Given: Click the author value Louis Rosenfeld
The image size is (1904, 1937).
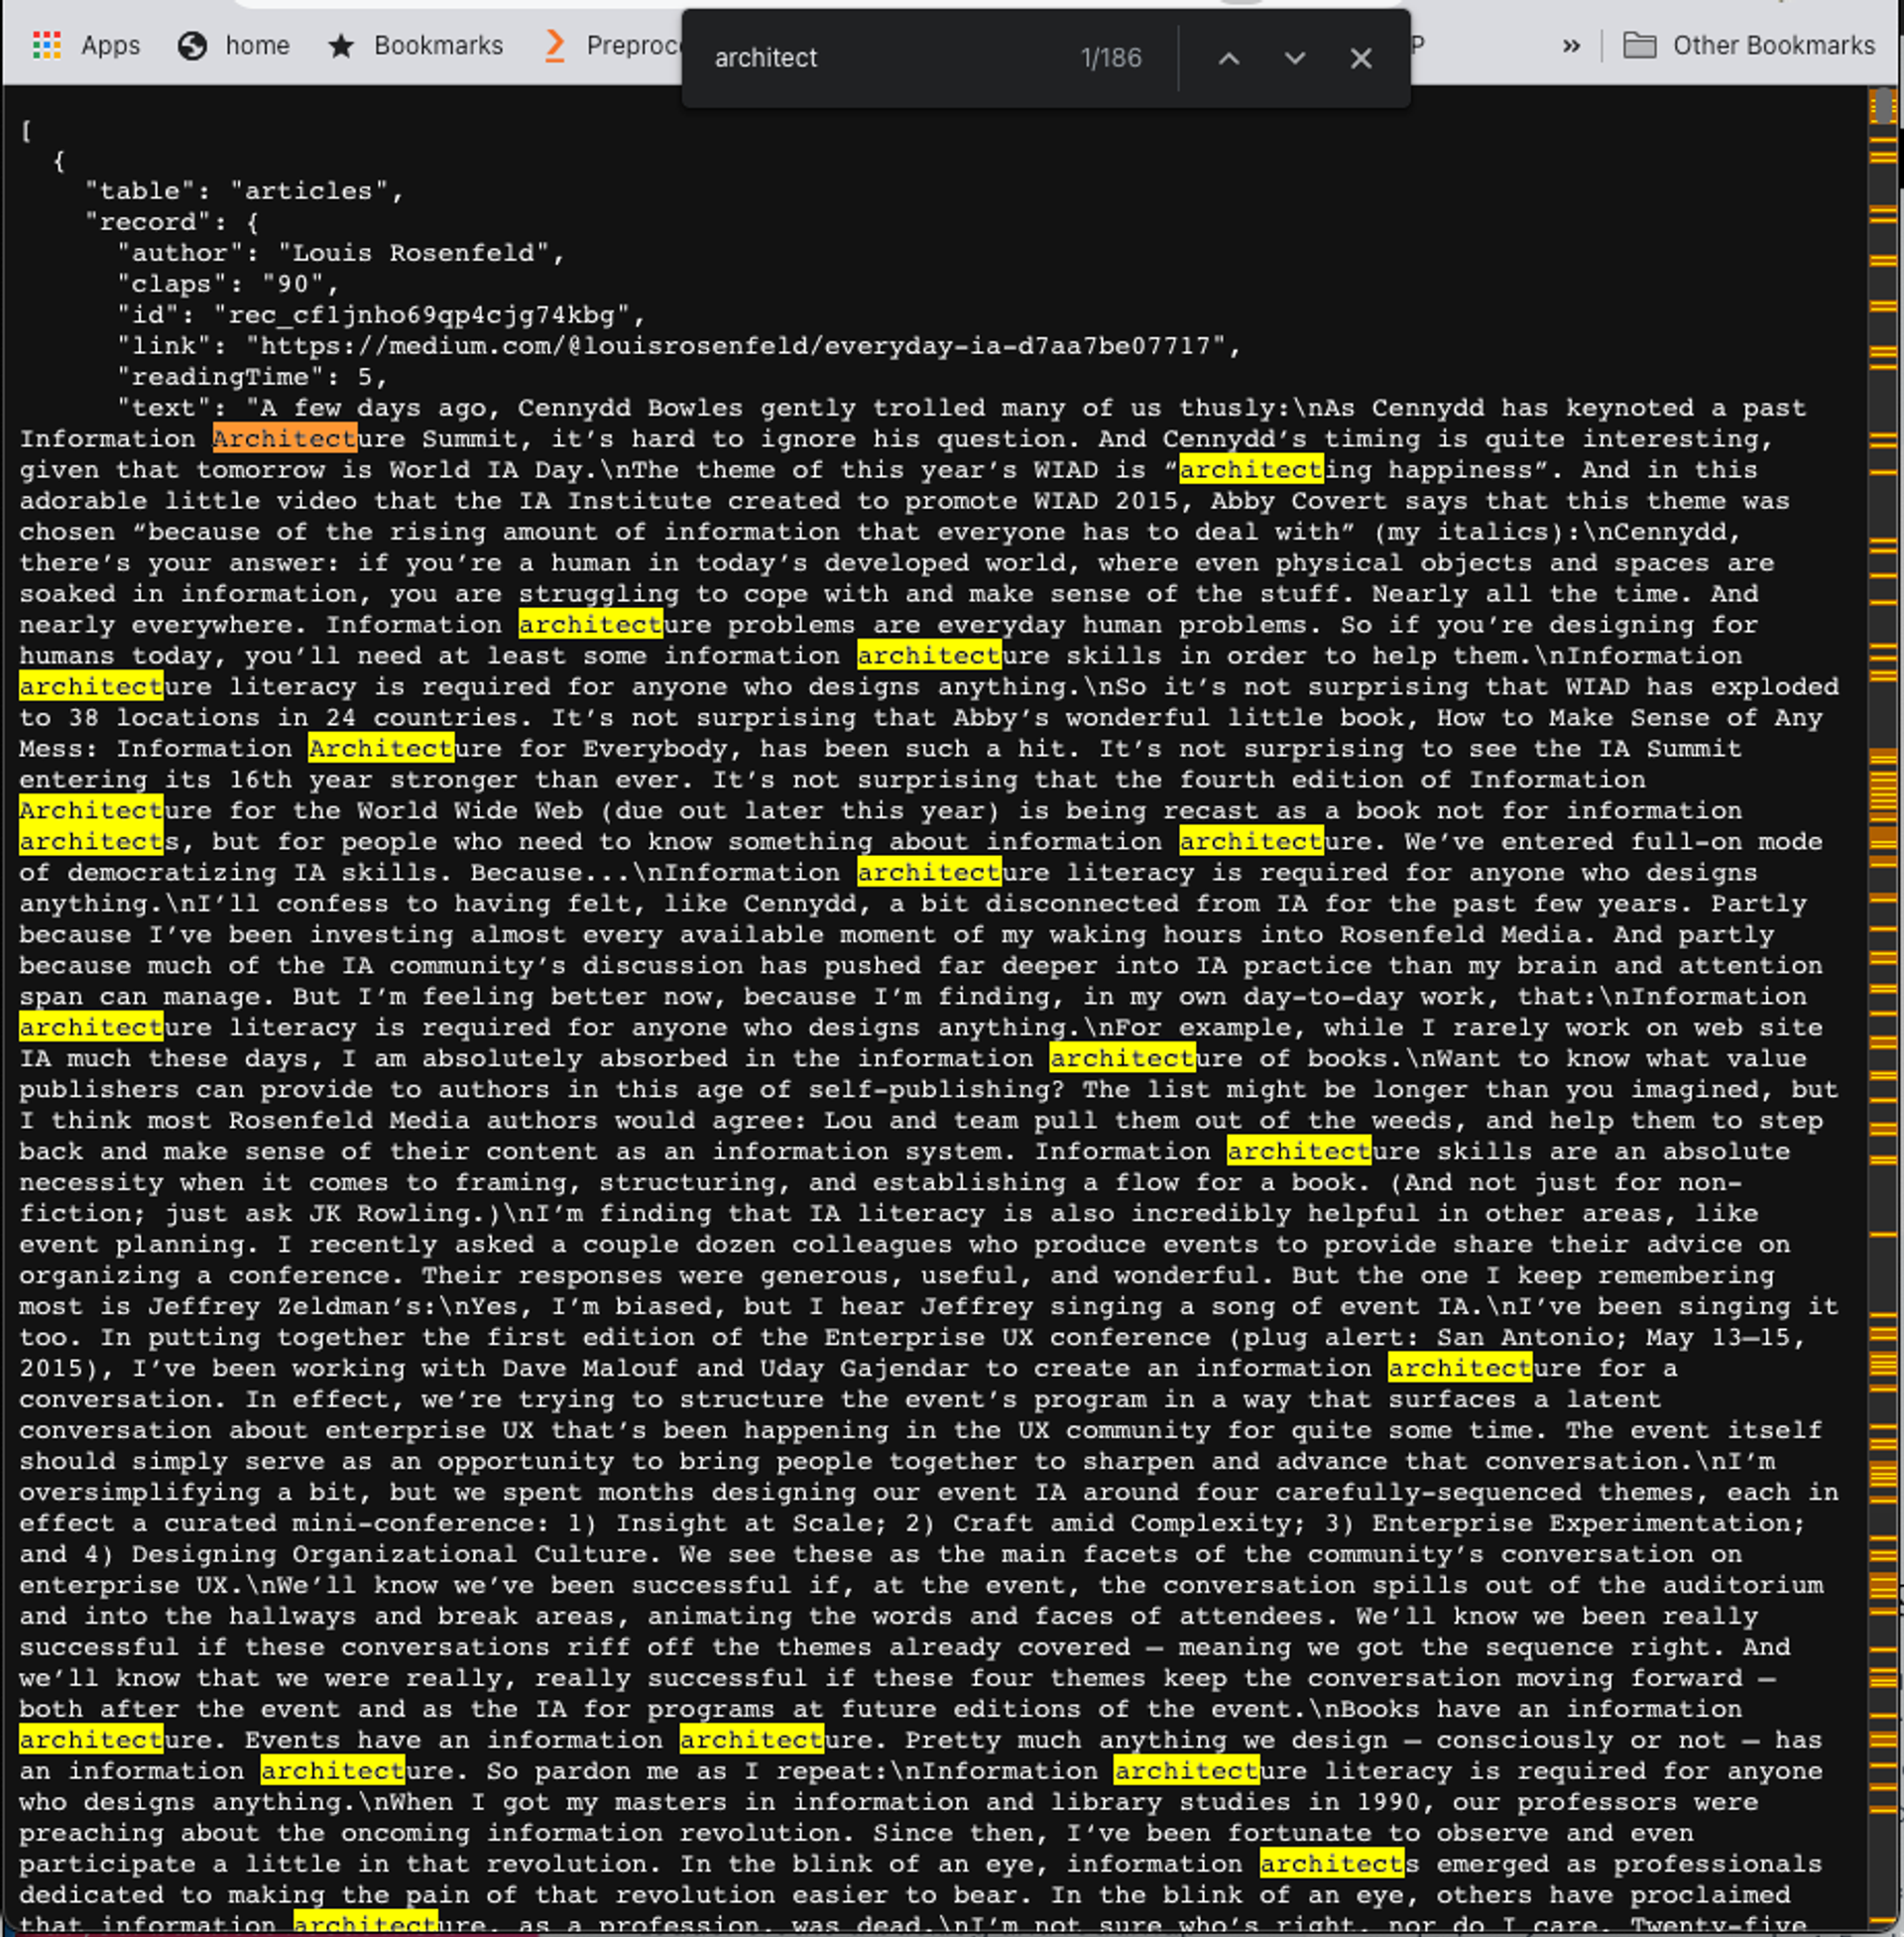Looking at the screenshot, I should (x=412, y=253).
